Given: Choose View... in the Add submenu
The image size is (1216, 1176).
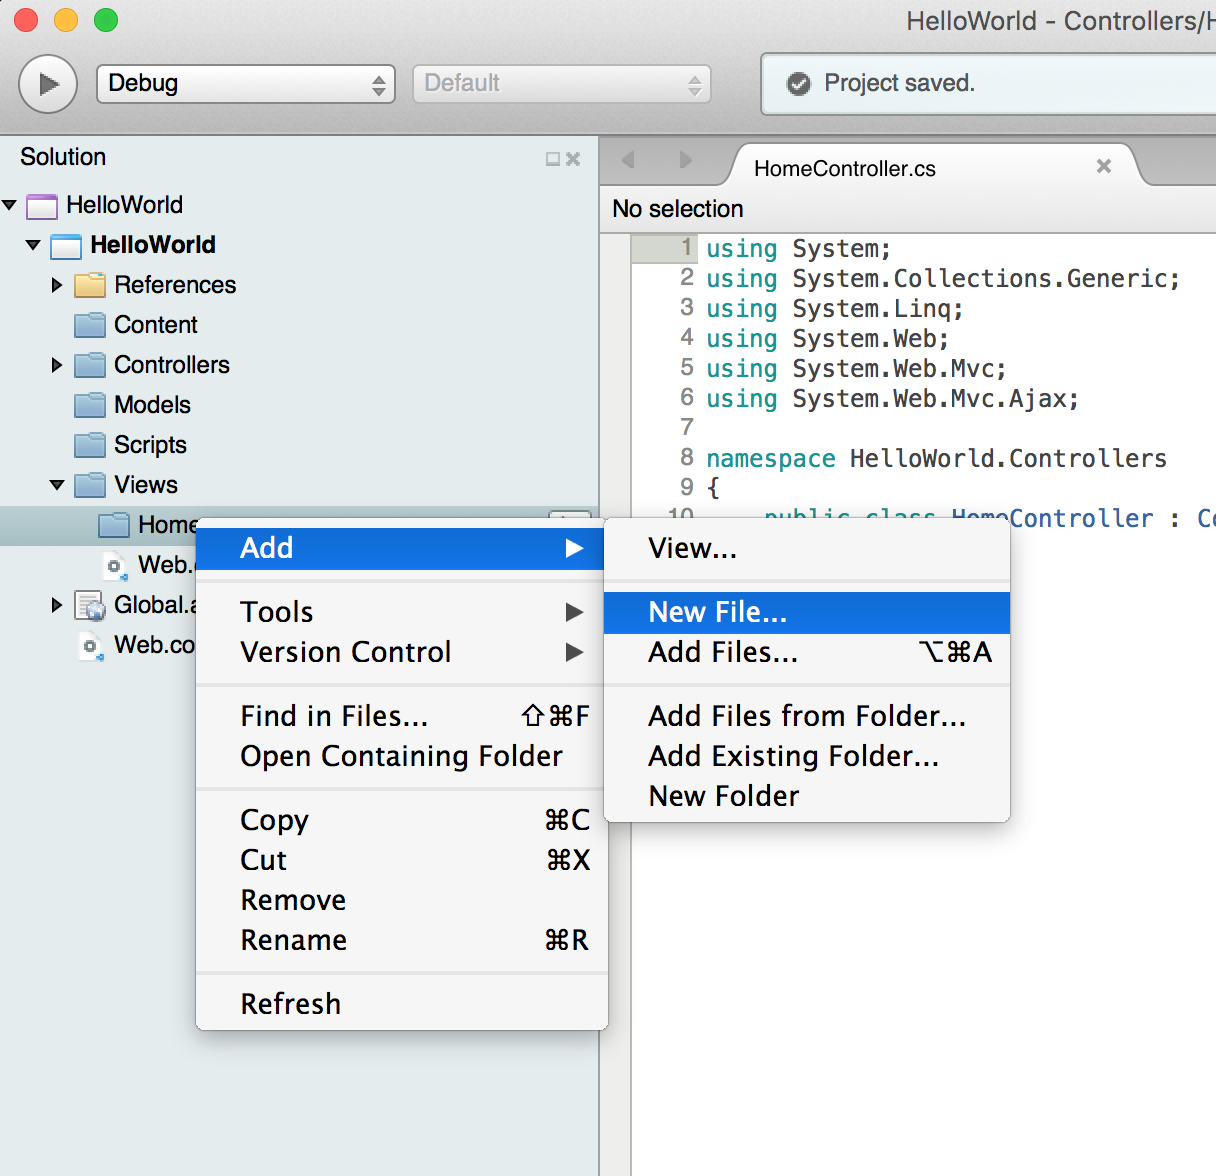Looking at the screenshot, I should pos(807,548).
